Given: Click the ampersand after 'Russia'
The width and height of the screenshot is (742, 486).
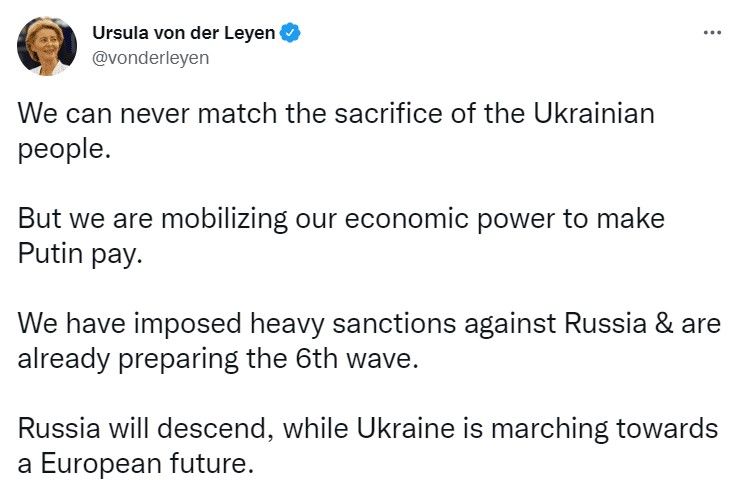Looking at the screenshot, I should [x=664, y=324].
